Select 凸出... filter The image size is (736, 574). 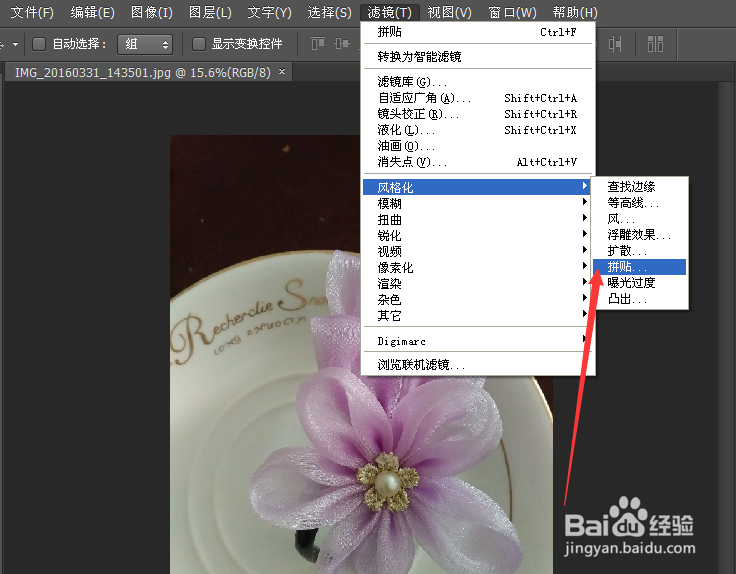[x=639, y=298]
